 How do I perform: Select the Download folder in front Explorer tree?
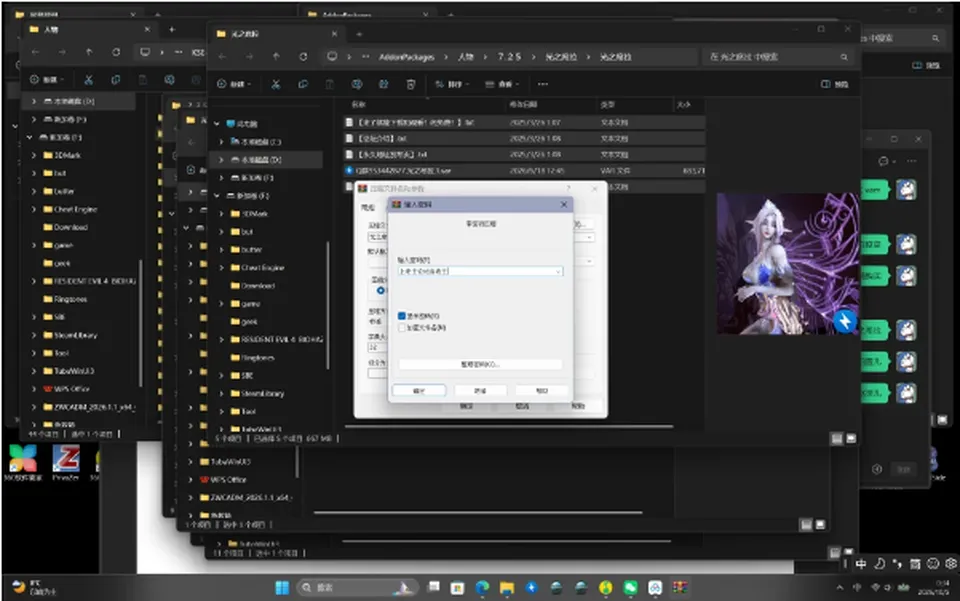point(258,286)
